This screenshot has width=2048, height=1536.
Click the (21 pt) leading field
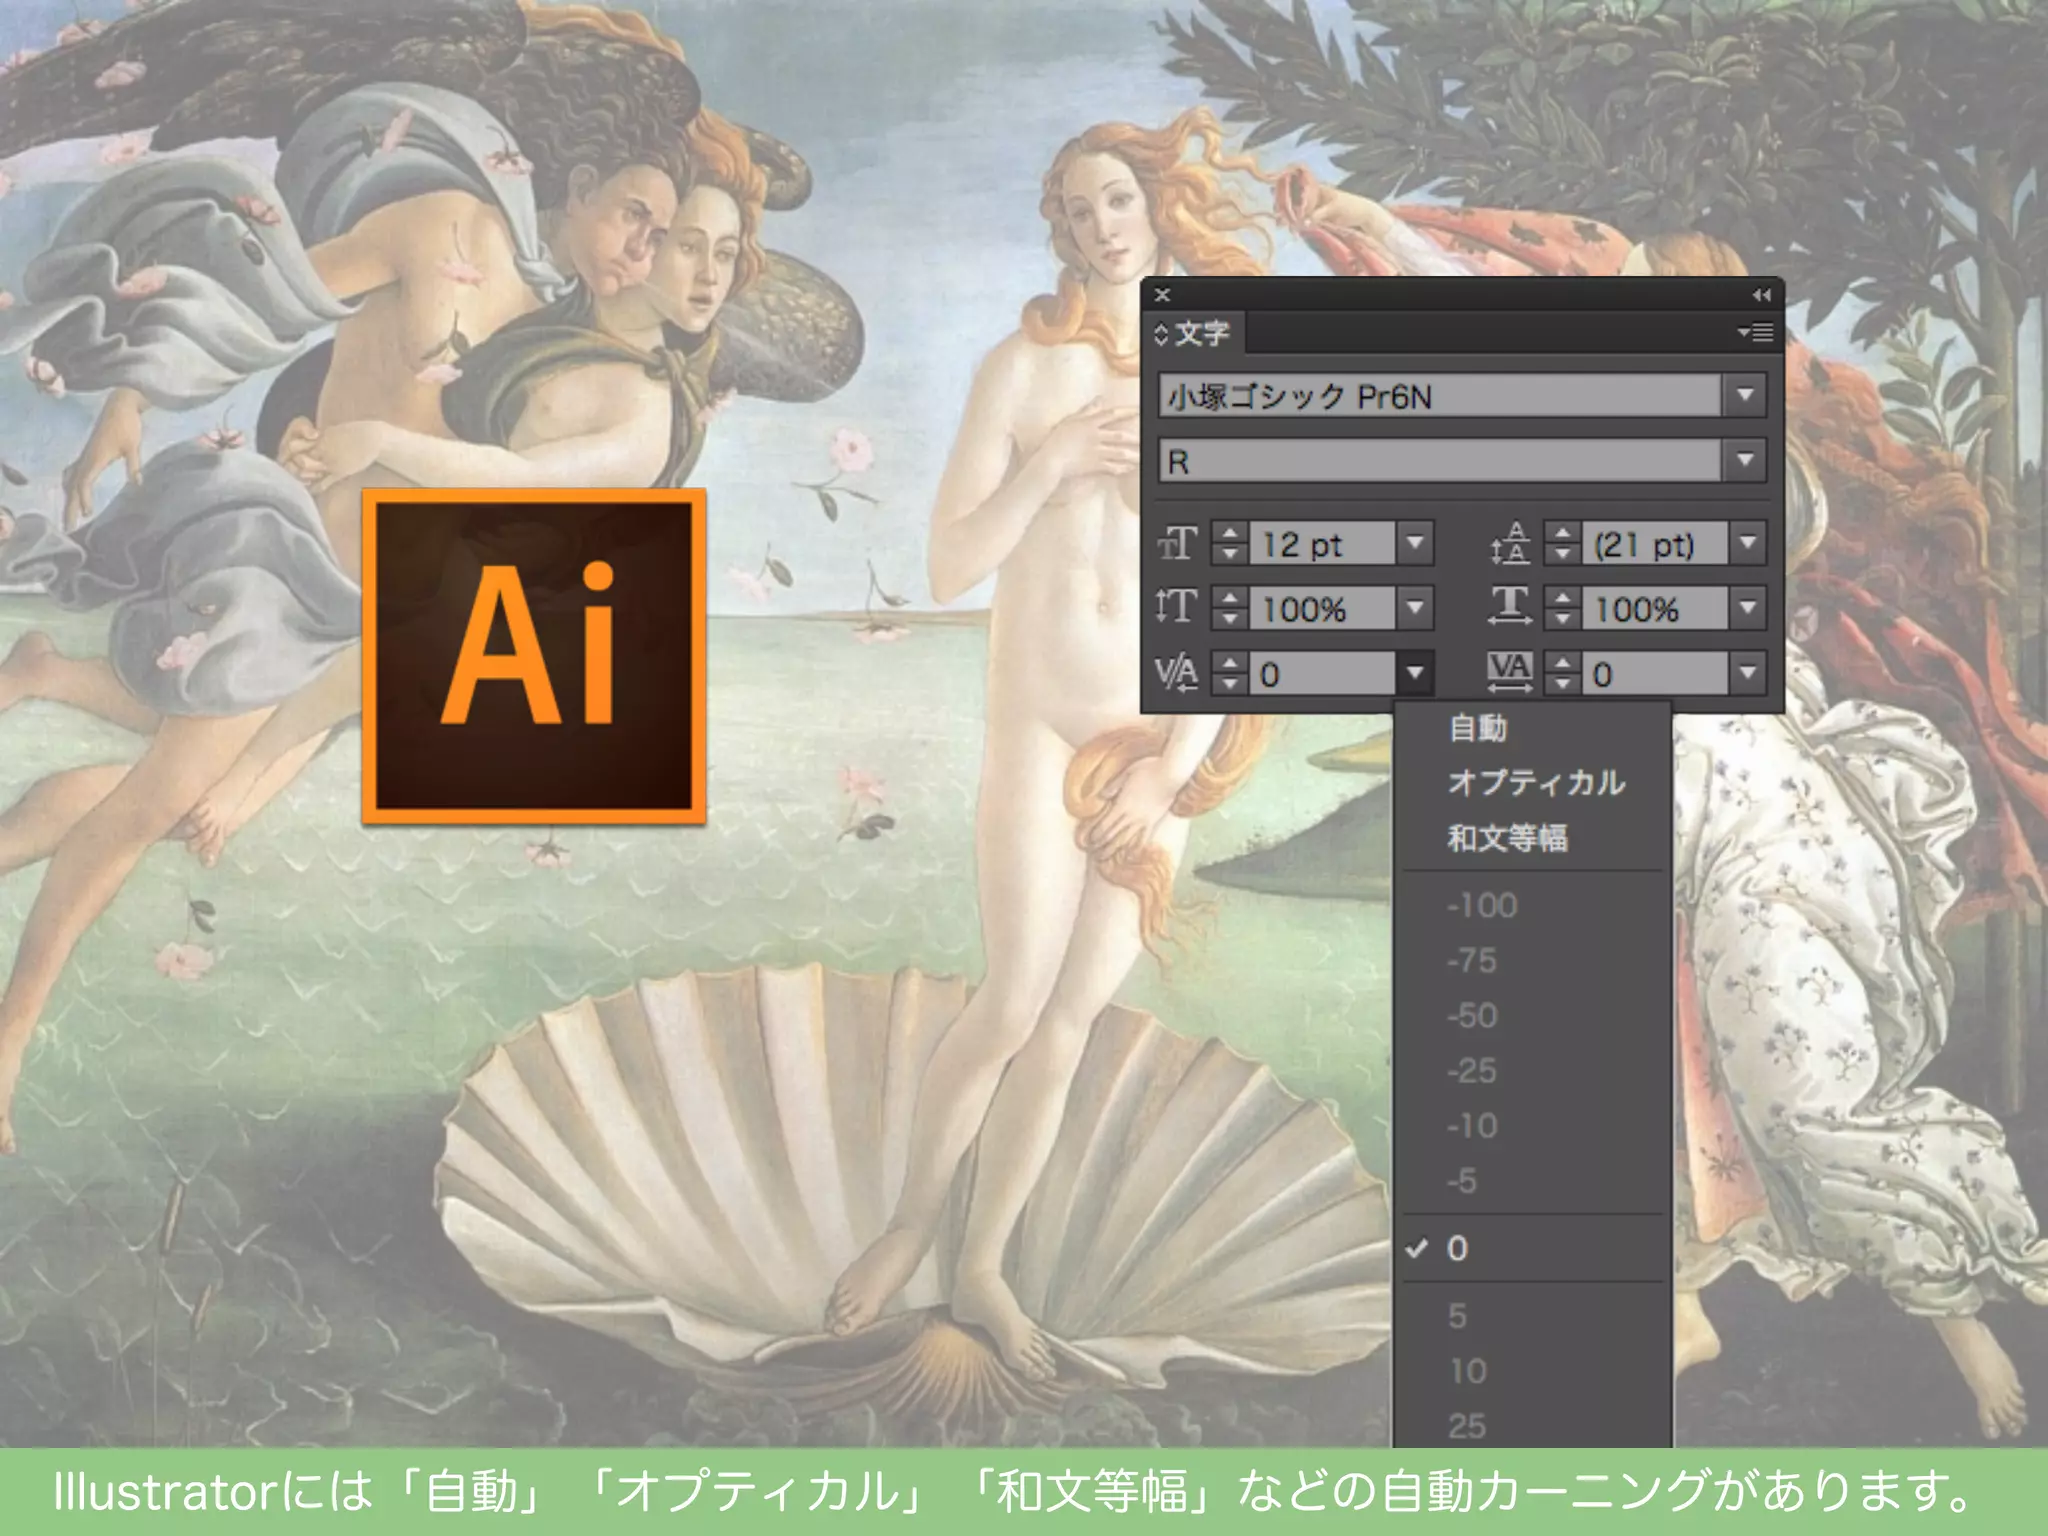click(1655, 543)
